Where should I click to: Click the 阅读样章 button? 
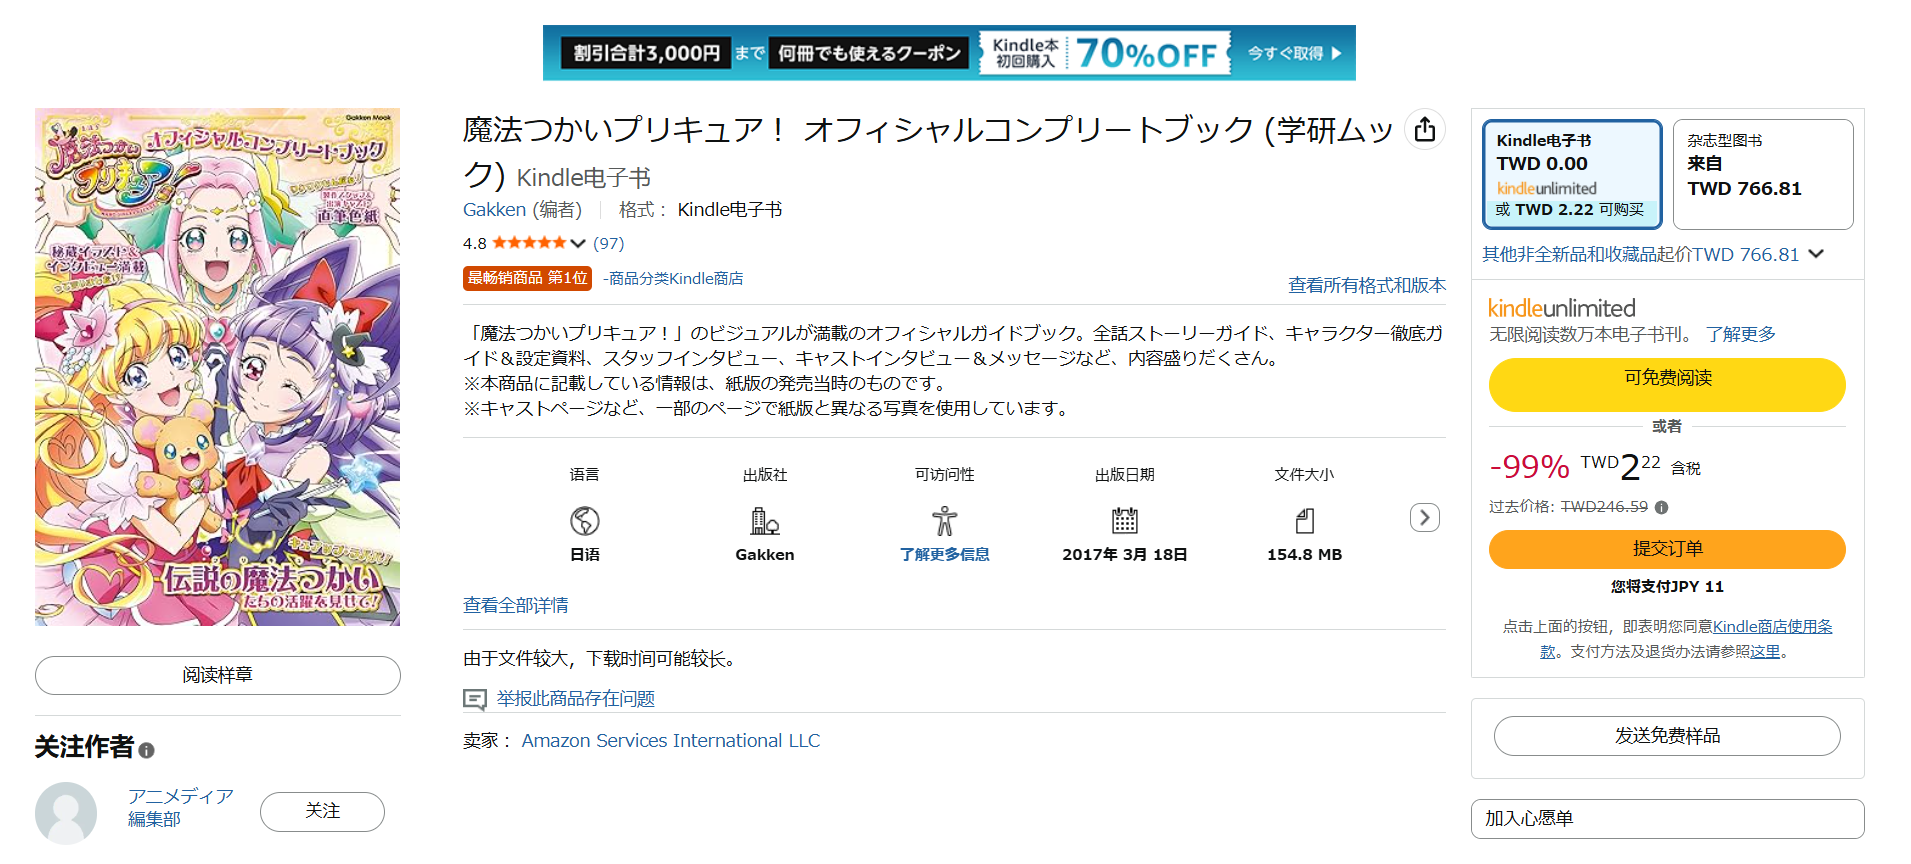pyautogui.click(x=218, y=675)
